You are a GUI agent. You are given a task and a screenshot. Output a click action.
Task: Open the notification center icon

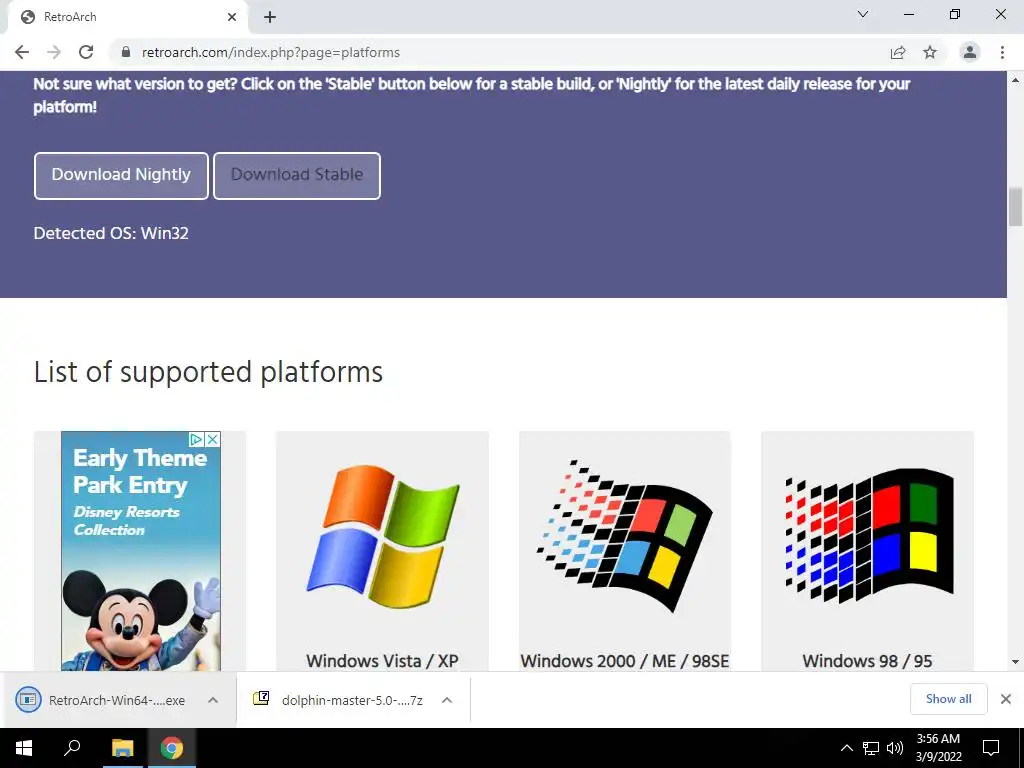click(x=991, y=748)
